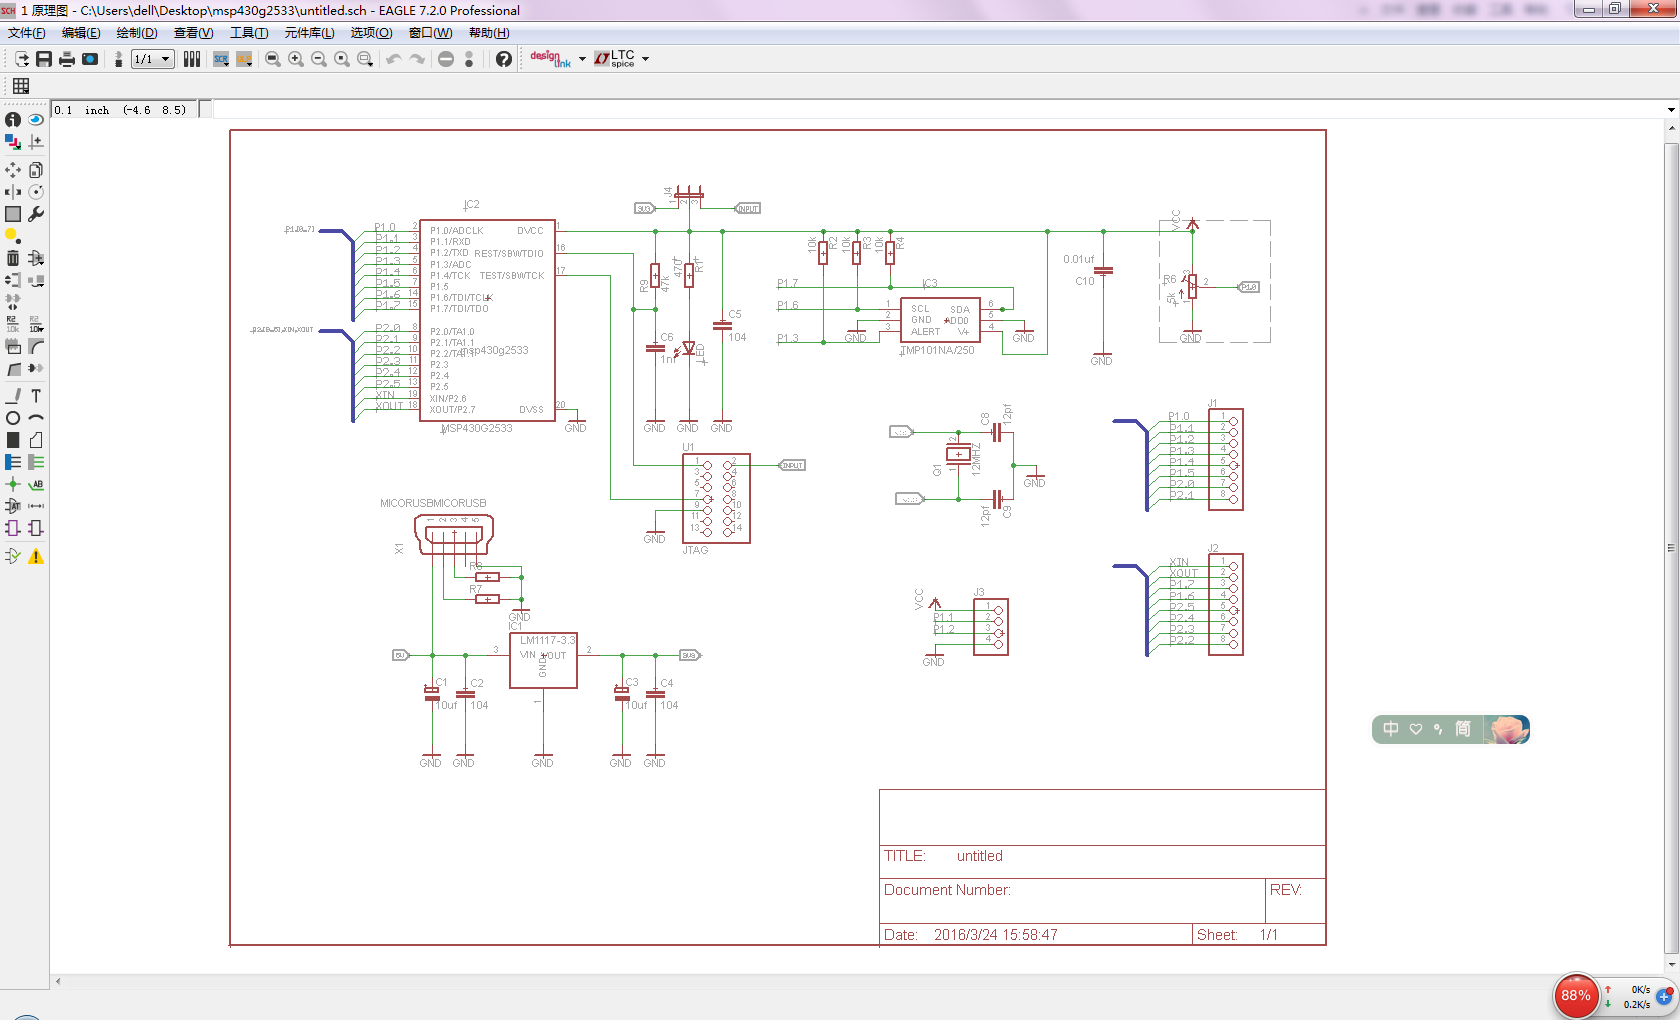Select the Move tool with four arrows
The image size is (1680, 1020).
13,170
